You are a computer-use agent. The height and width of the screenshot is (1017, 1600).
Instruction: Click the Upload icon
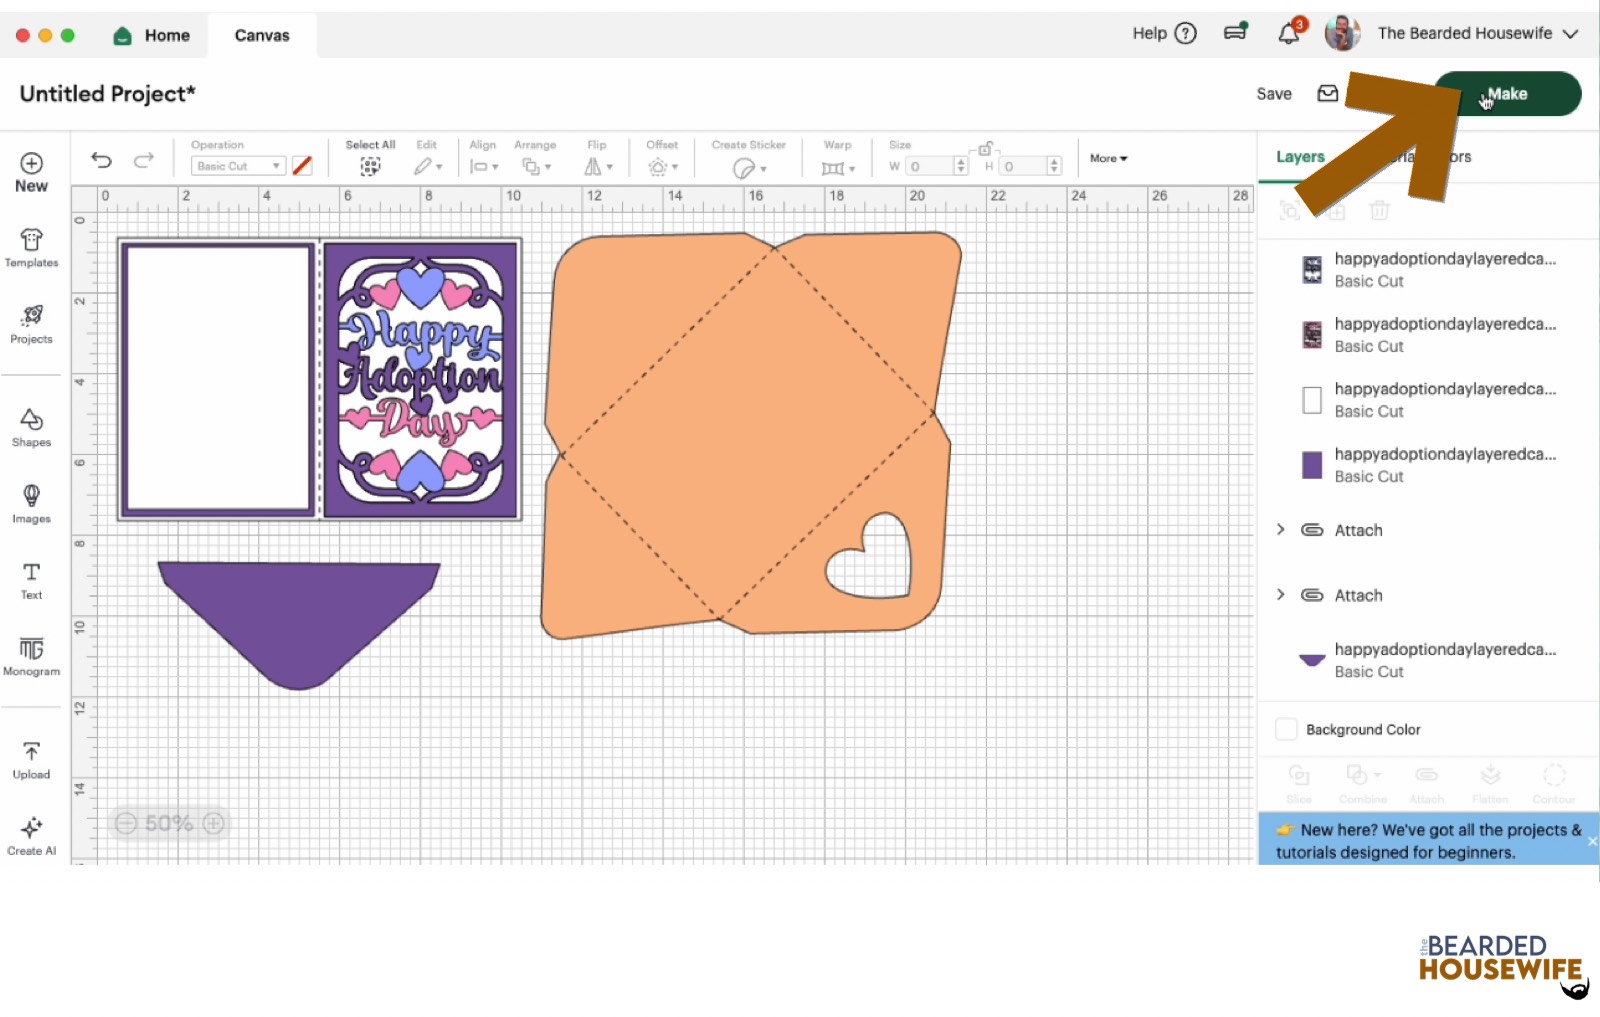coord(31,759)
